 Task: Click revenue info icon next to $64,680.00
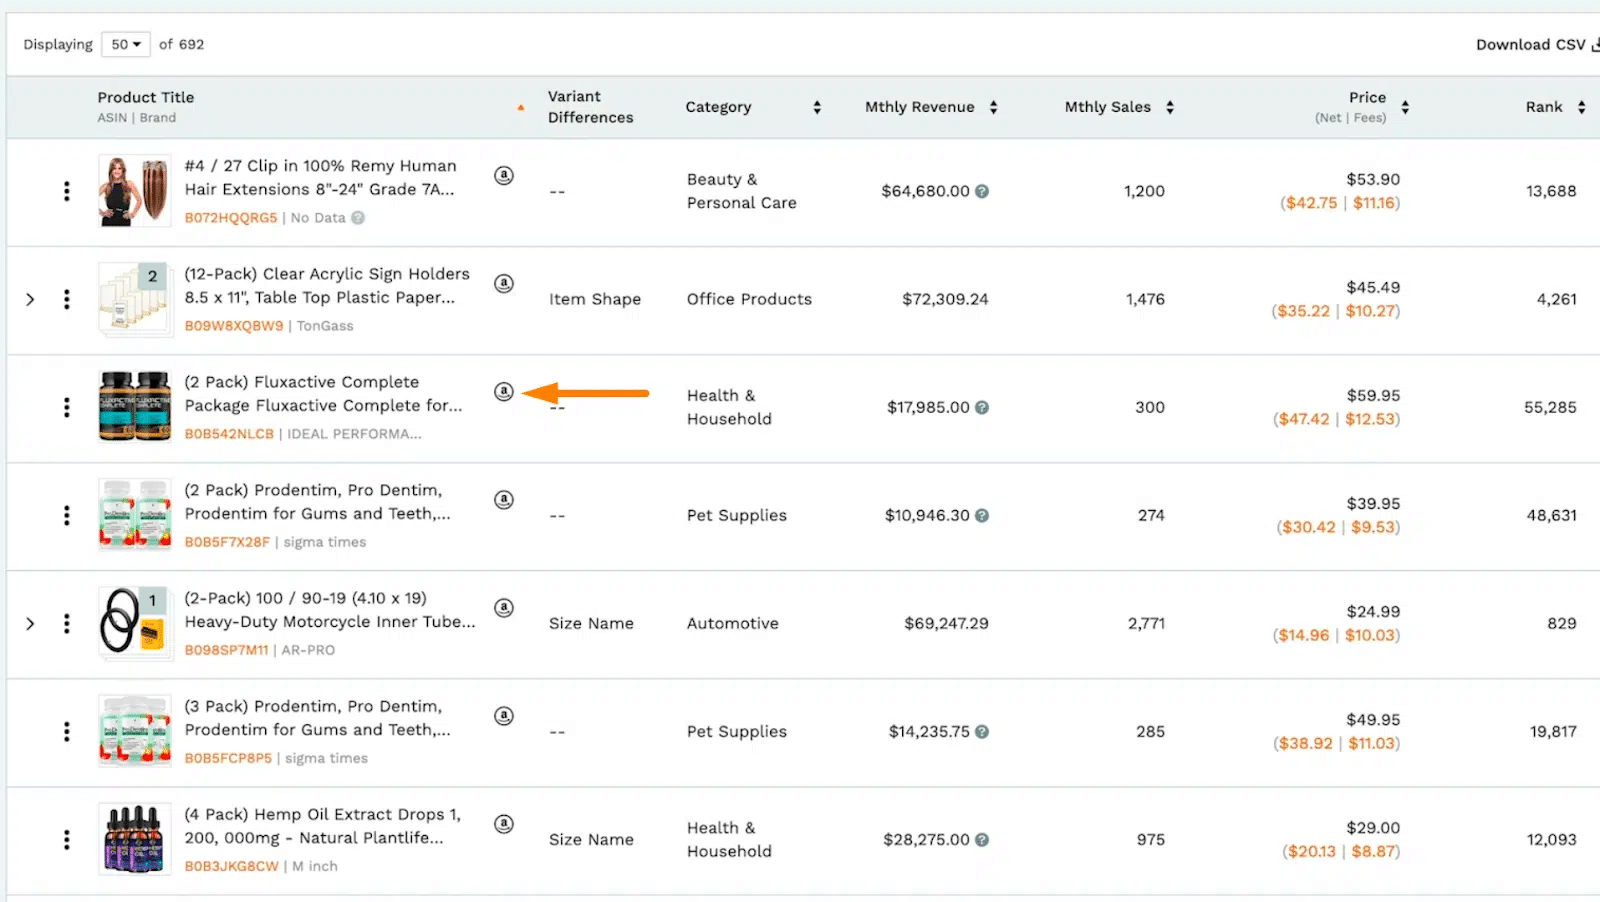coord(982,191)
